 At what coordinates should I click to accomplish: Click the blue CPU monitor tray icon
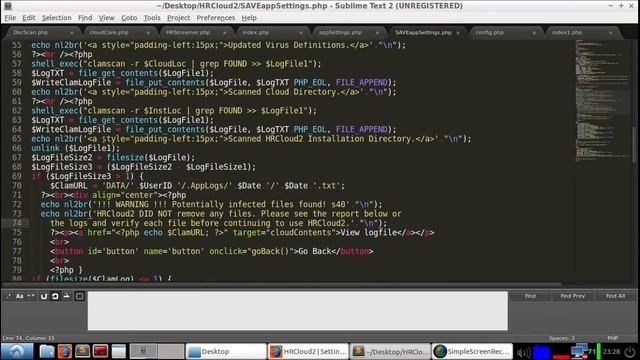click(542, 351)
